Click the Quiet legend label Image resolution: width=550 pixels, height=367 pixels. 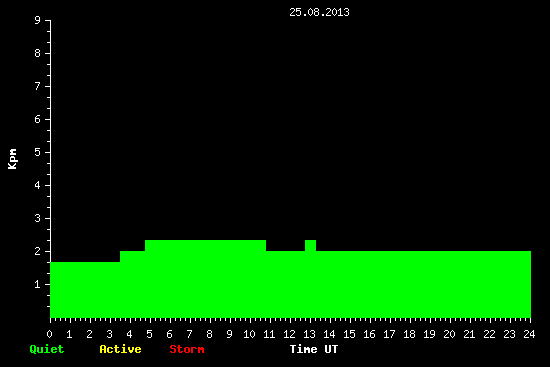click(47, 349)
